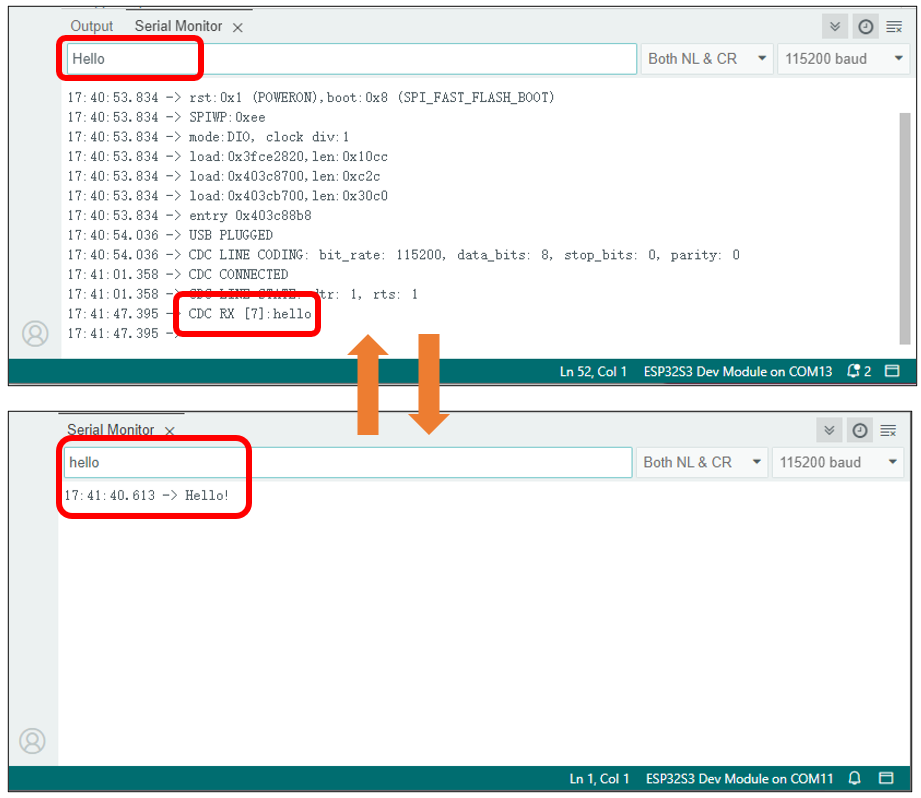Switch to the Output tab
Viewport: 921px width, 798px height.
[92, 26]
